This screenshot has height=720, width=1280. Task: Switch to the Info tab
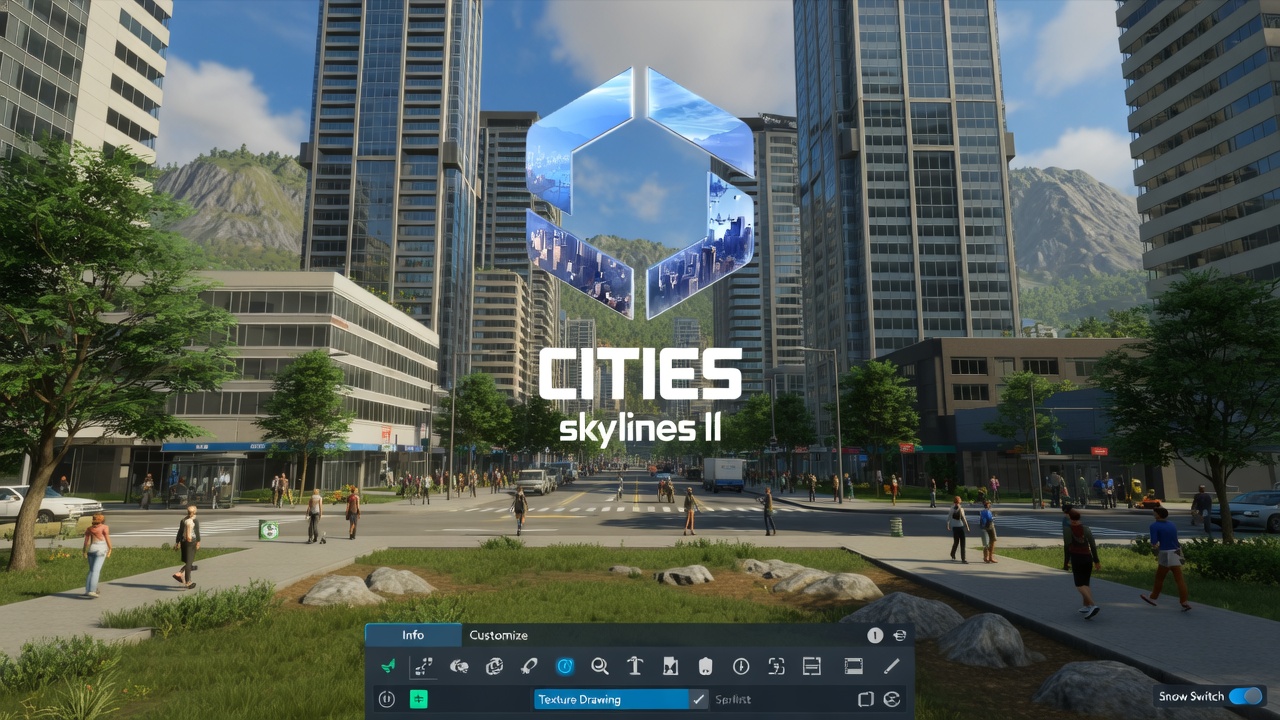click(413, 635)
